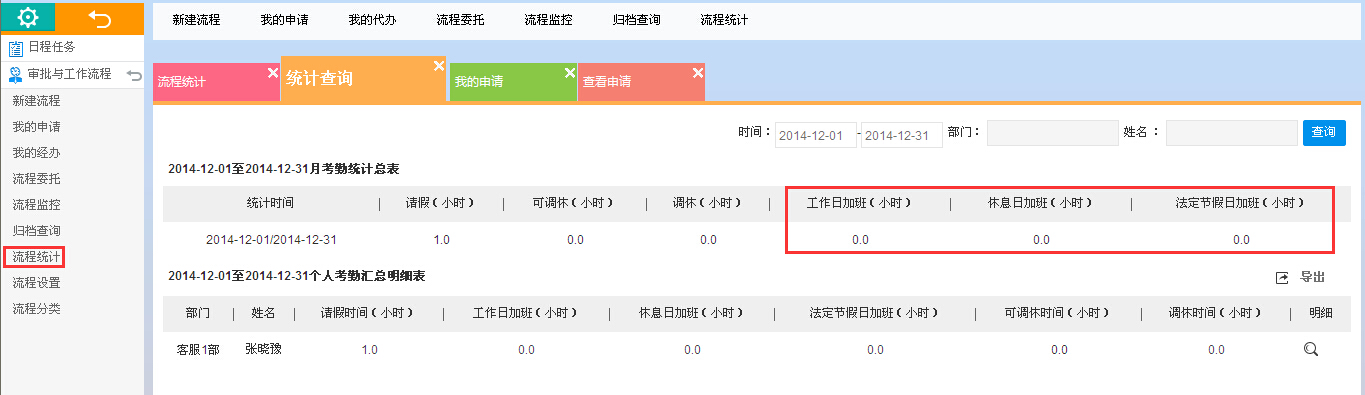Close the 统计查询 tab
This screenshot has height=395, width=1365.
[x=438, y=66]
